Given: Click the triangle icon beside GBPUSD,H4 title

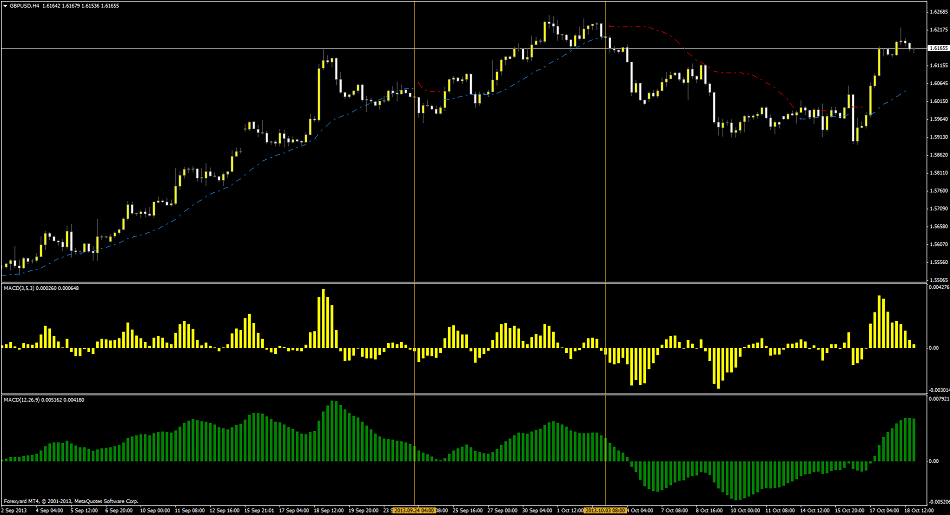Looking at the screenshot, I should click(5, 6).
